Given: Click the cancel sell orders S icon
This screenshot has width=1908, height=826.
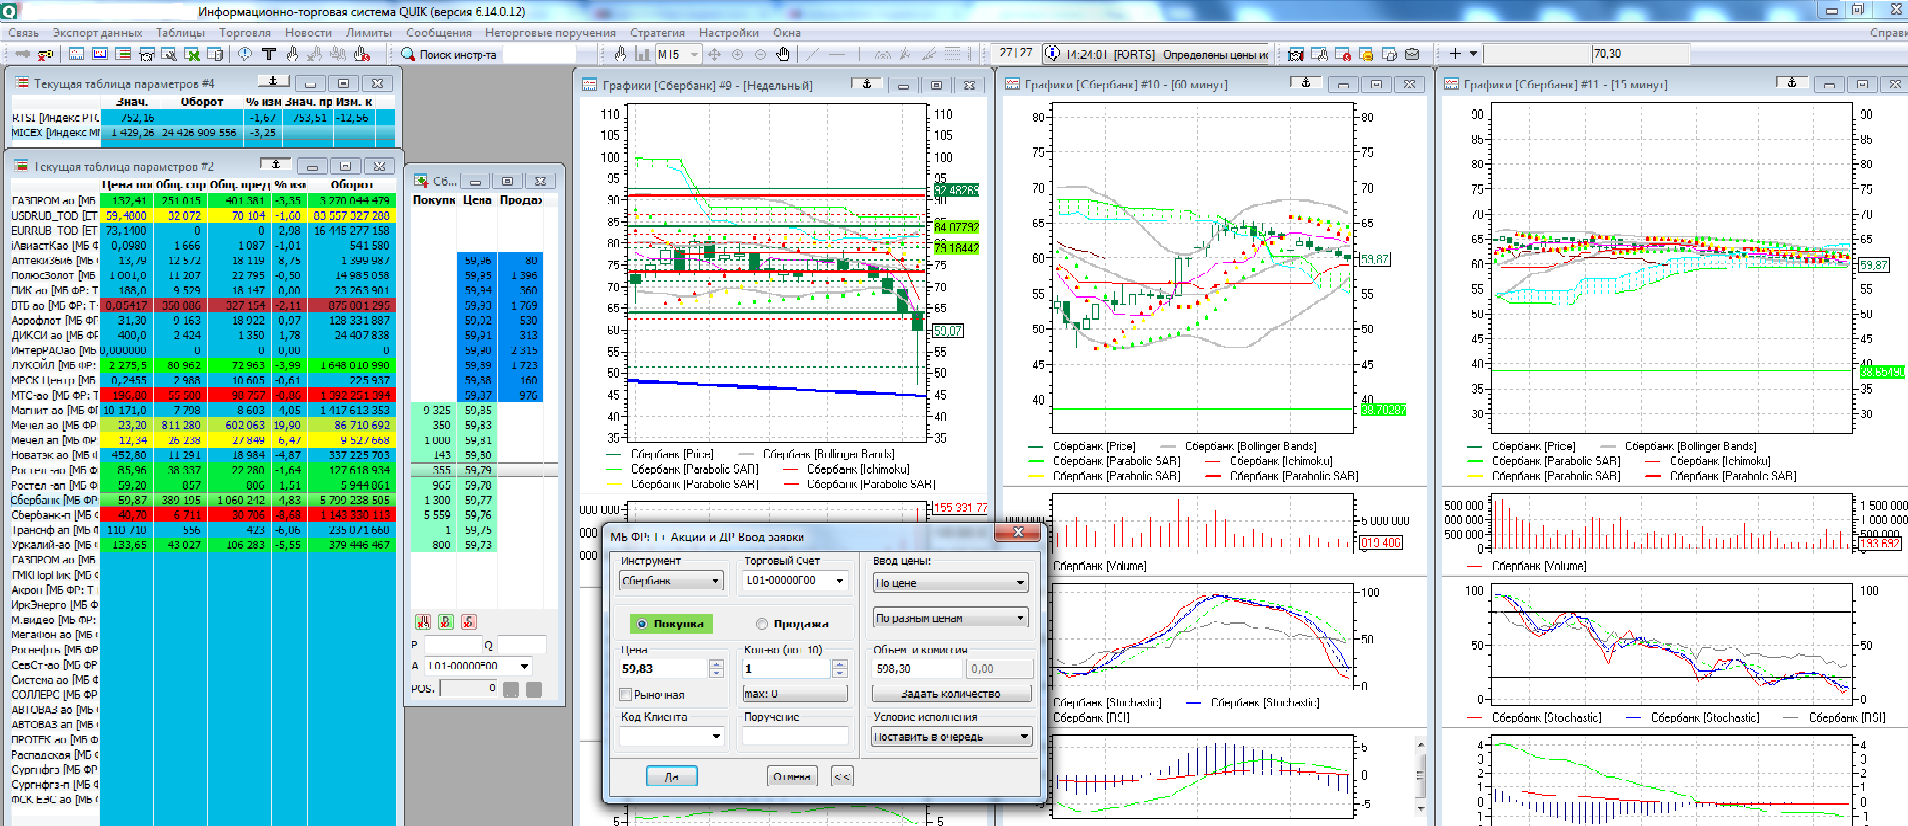Looking at the screenshot, I should click(469, 622).
